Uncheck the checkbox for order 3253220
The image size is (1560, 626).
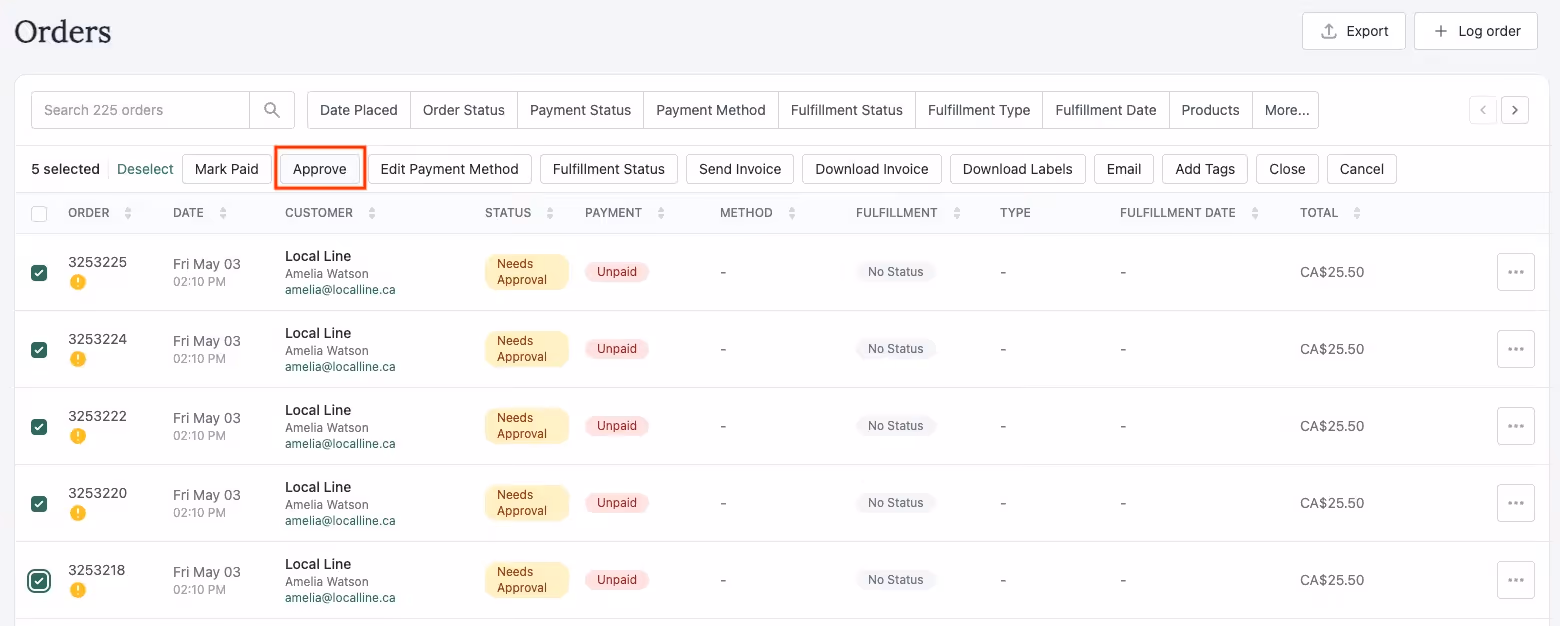point(39,503)
